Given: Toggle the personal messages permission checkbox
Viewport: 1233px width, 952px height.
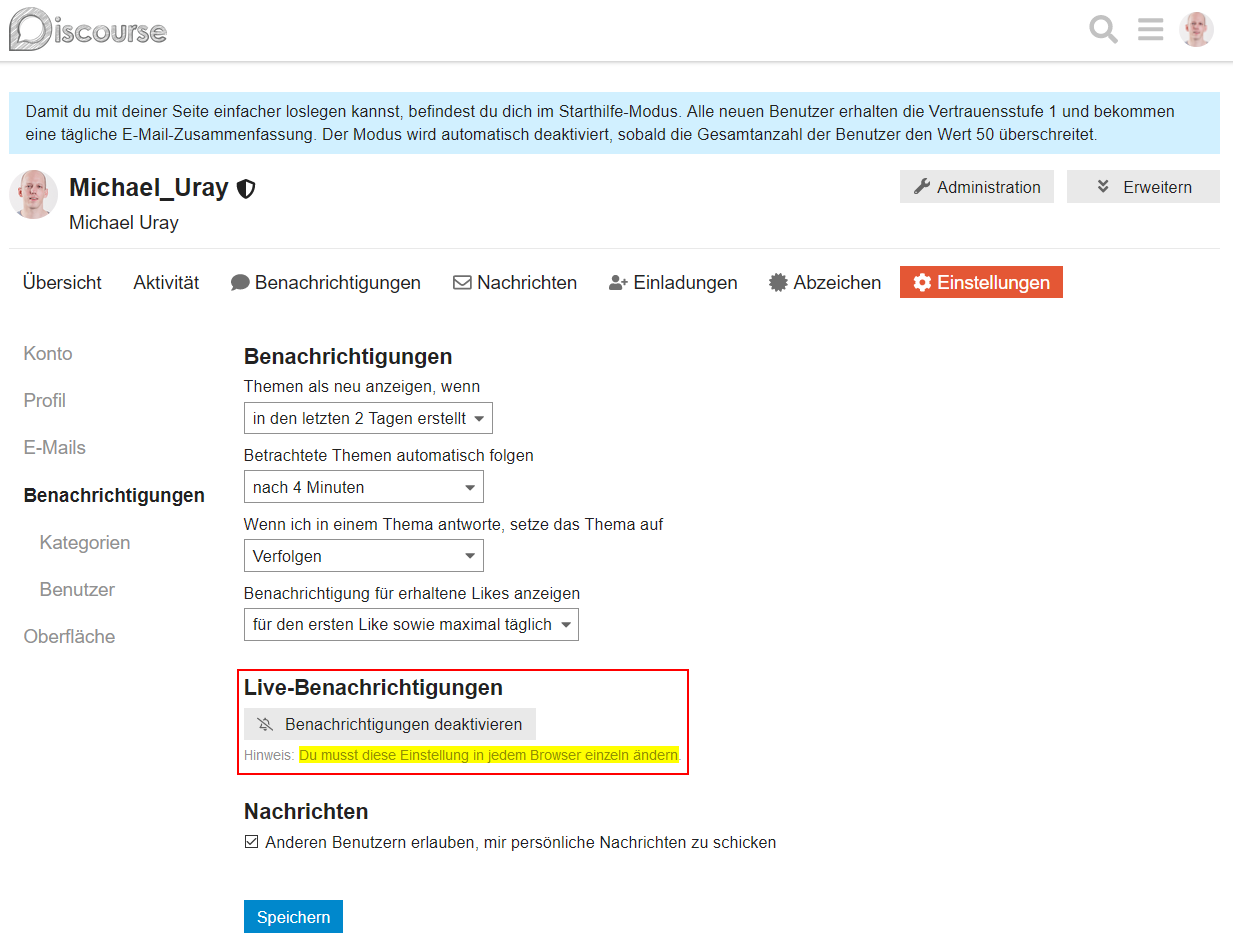Looking at the screenshot, I should point(252,842).
